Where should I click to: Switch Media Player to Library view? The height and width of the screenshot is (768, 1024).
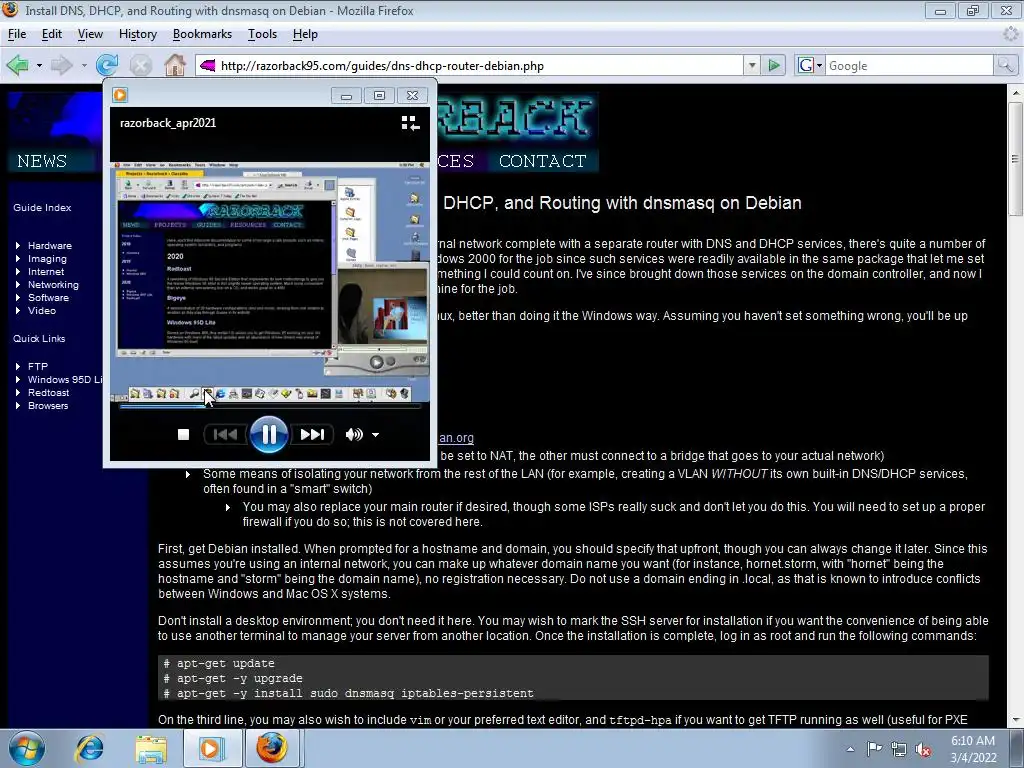pos(410,123)
